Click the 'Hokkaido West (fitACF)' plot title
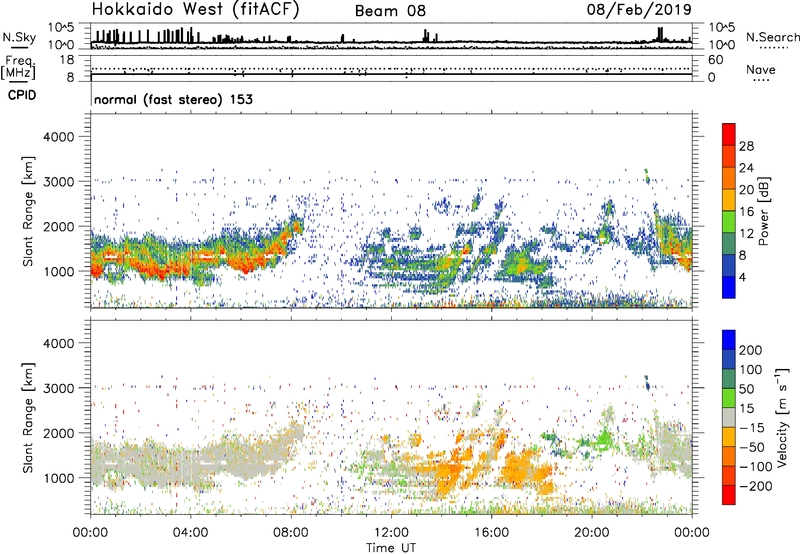The width and height of the screenshot is (800, 554). [195, 9]
